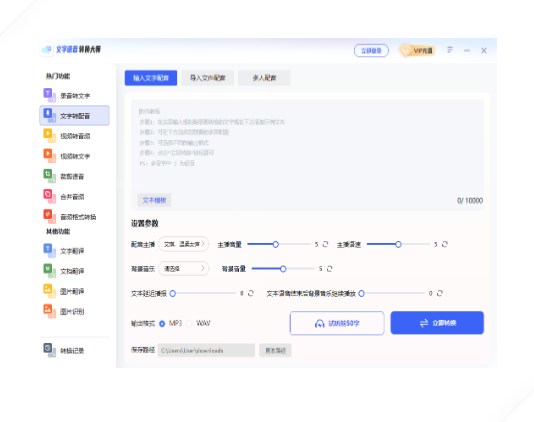Reset the 背景音量 background volume value

tap(329, 269)
